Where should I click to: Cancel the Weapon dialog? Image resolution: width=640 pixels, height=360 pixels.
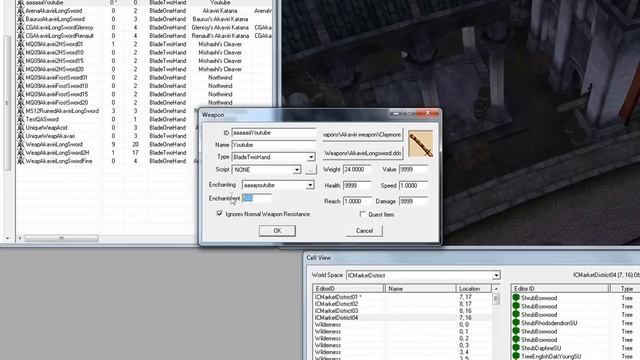pos(364,231)
